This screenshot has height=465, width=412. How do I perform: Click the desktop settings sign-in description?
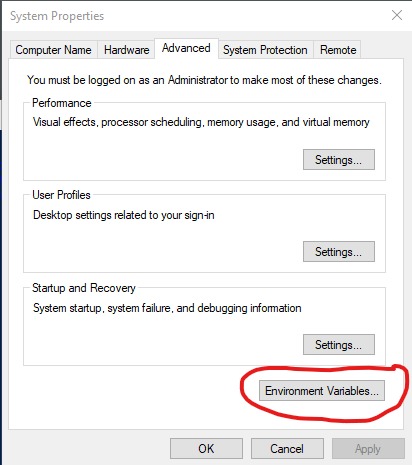(124, 215)
